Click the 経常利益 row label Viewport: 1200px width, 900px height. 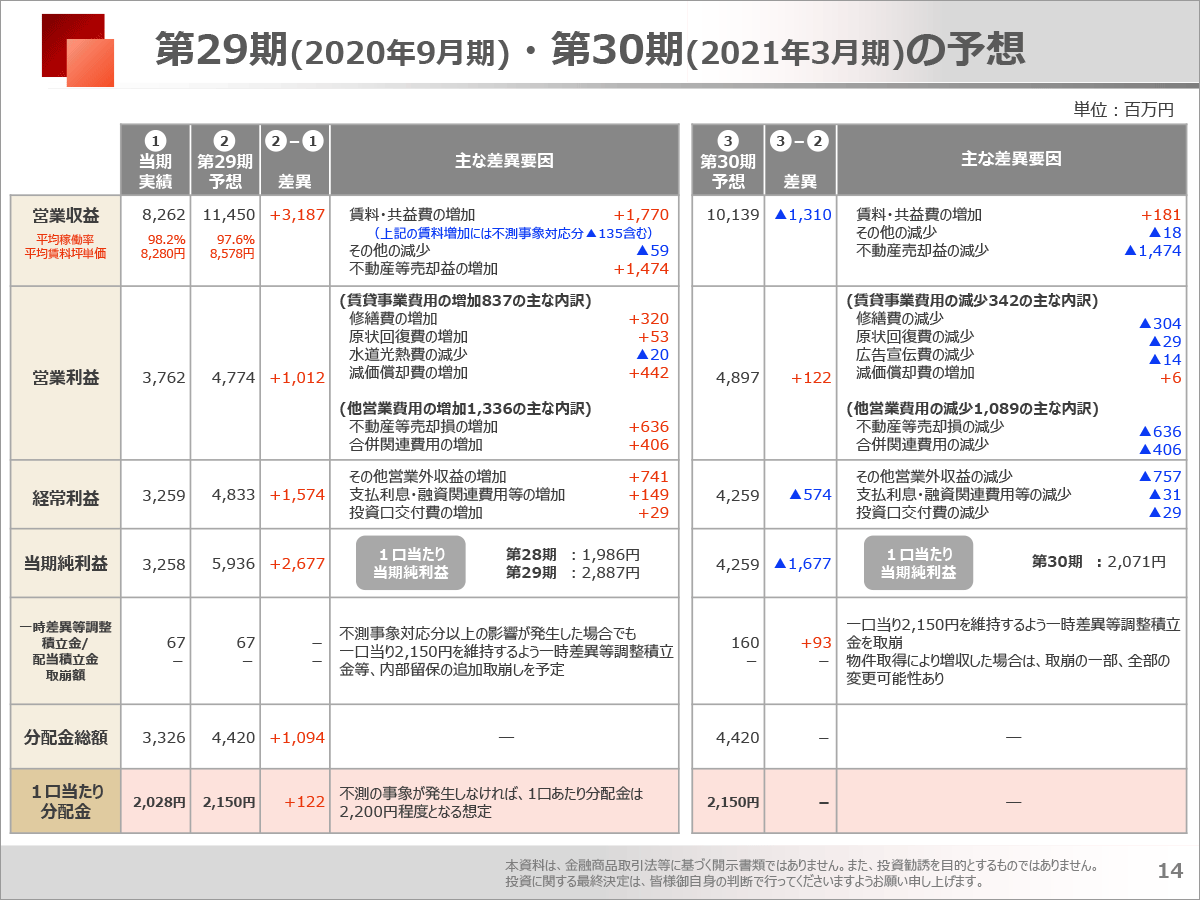point(66,495)
